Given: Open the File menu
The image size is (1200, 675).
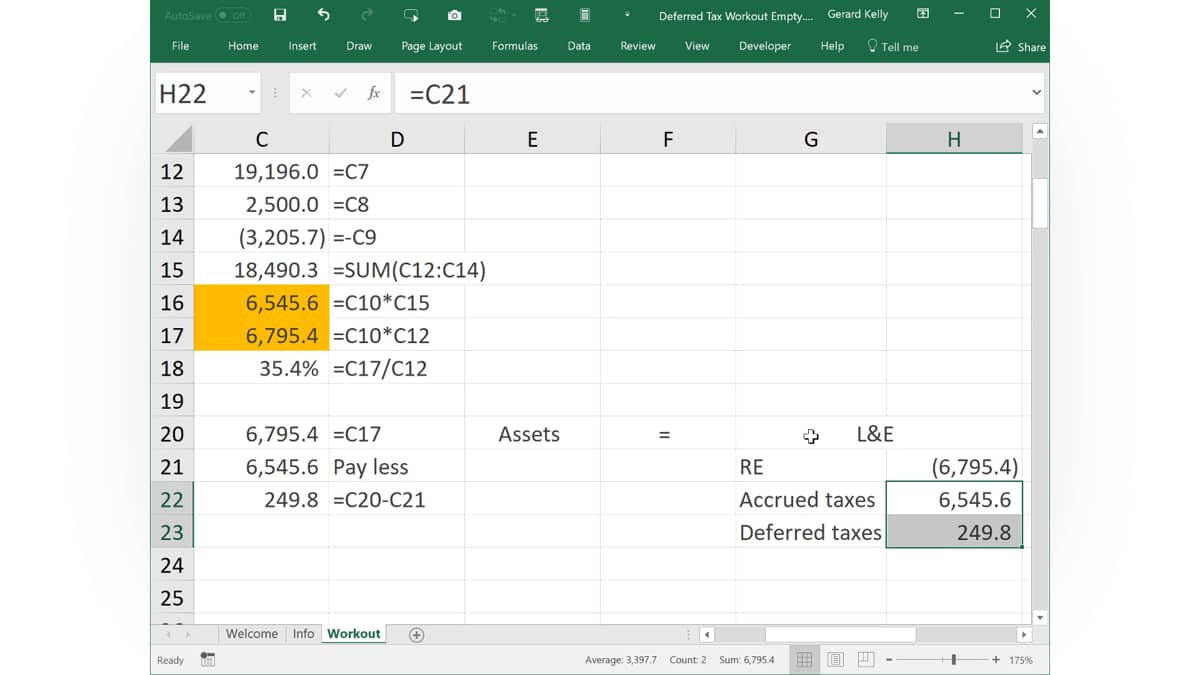Looking at the screenshot, I should point(180,46).
